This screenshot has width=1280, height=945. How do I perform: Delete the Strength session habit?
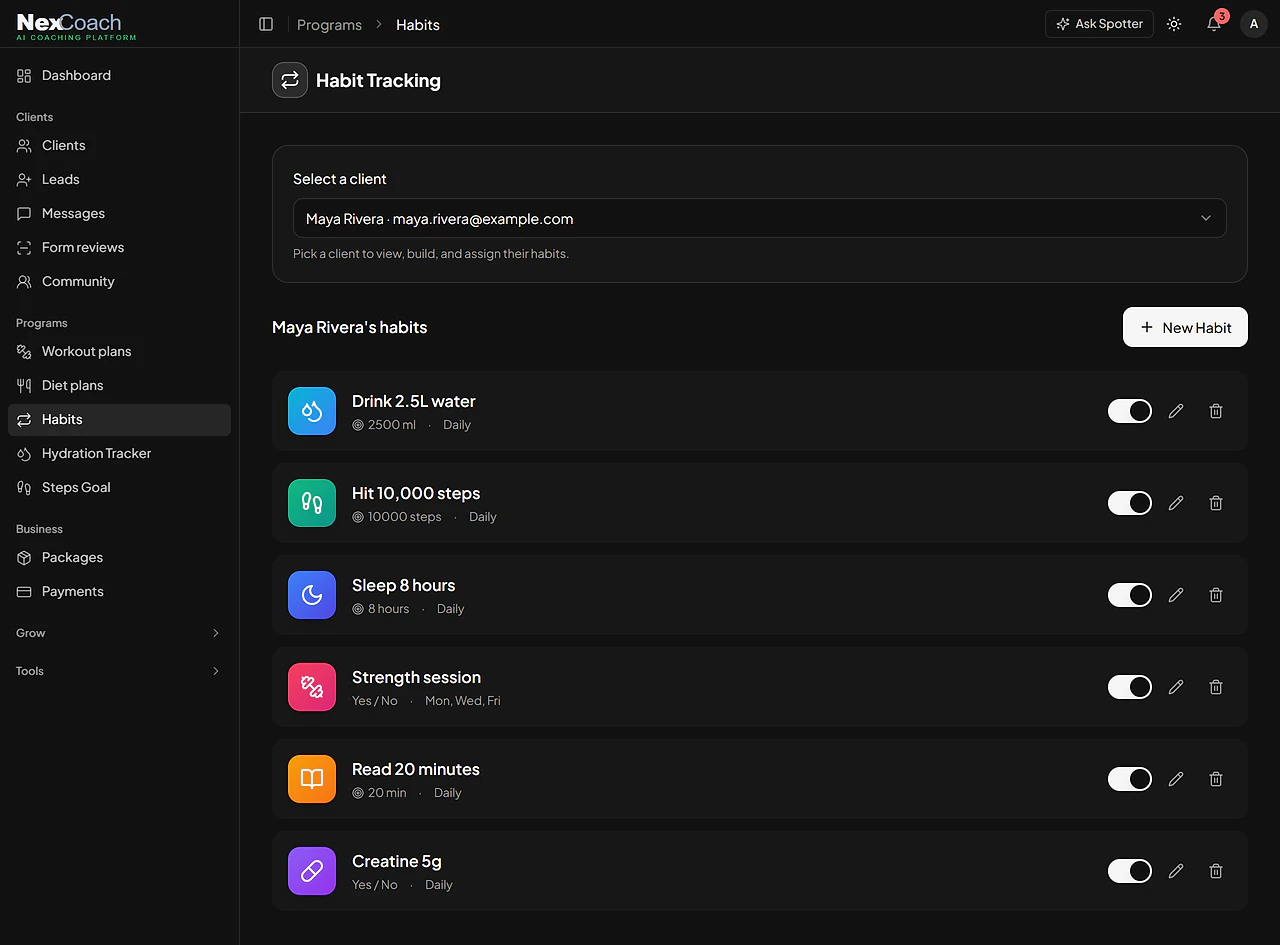click(1216, 687)
